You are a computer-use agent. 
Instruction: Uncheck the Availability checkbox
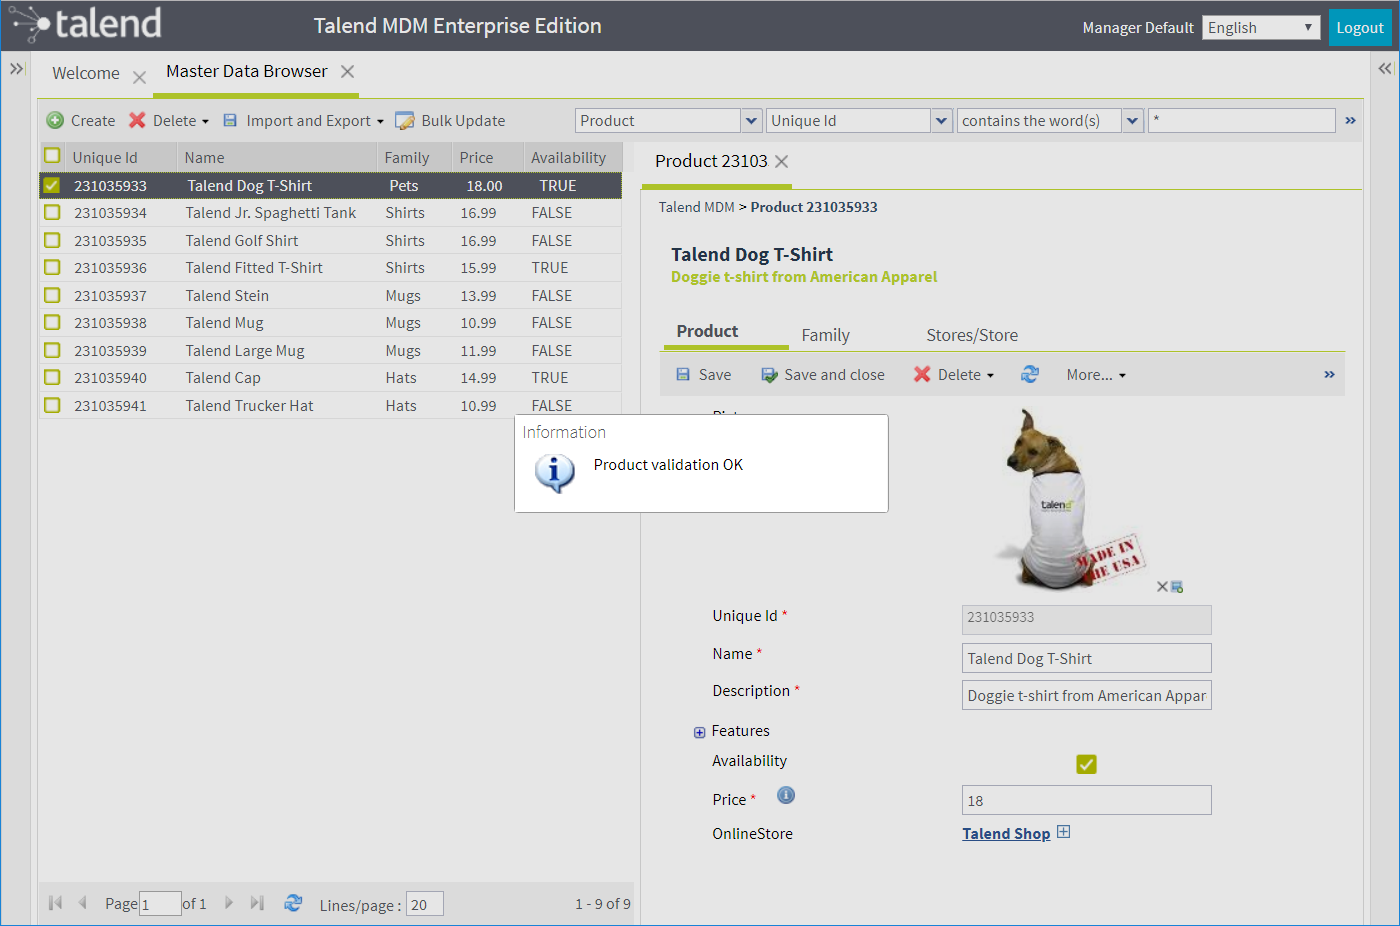tap(1086, 764)
